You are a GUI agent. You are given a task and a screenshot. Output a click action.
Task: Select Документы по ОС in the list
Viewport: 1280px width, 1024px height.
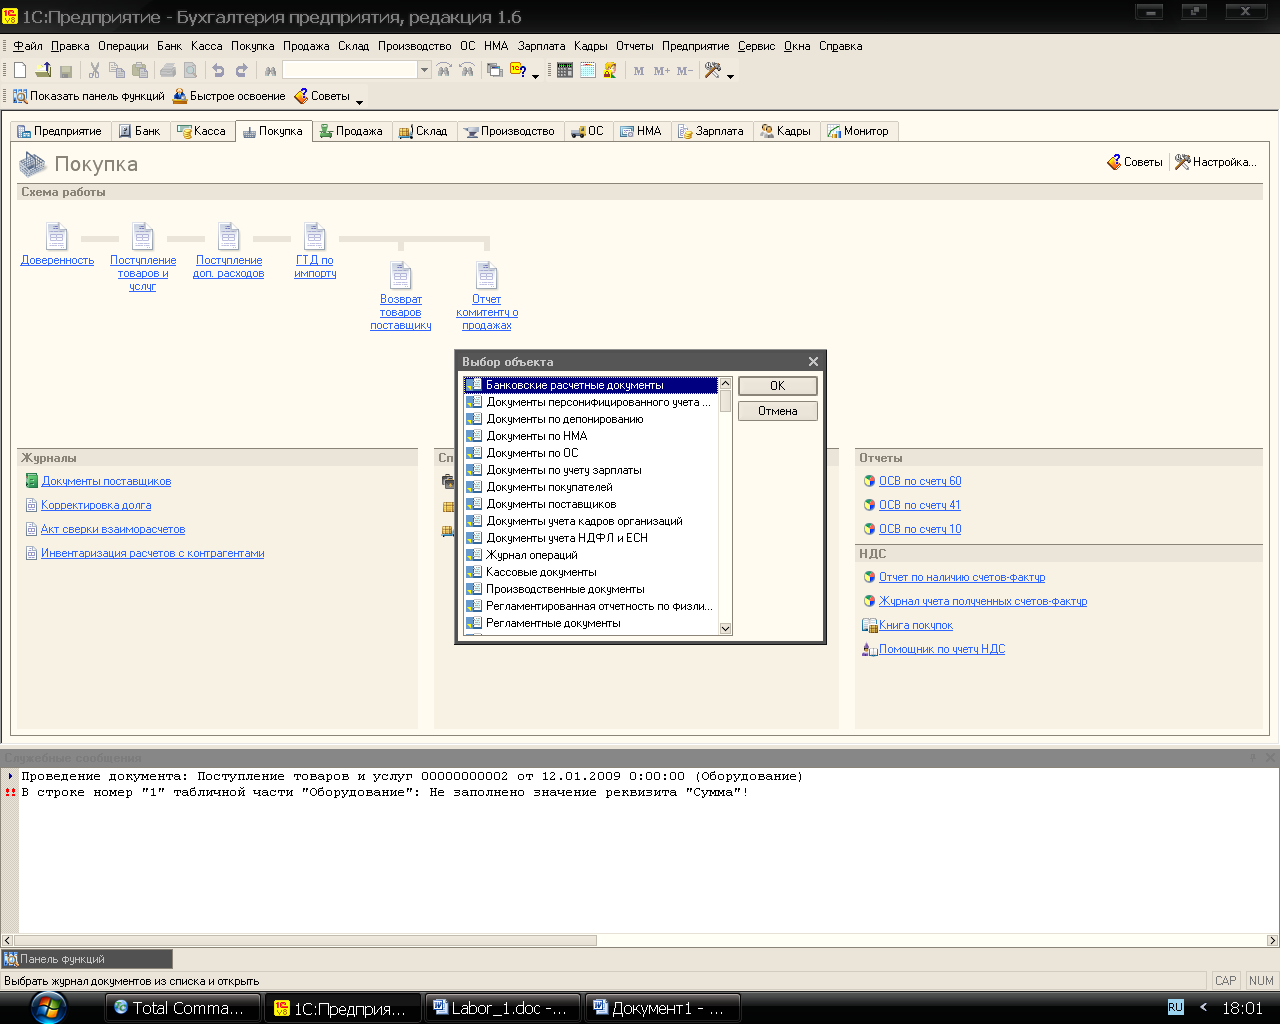click(590, 453)
